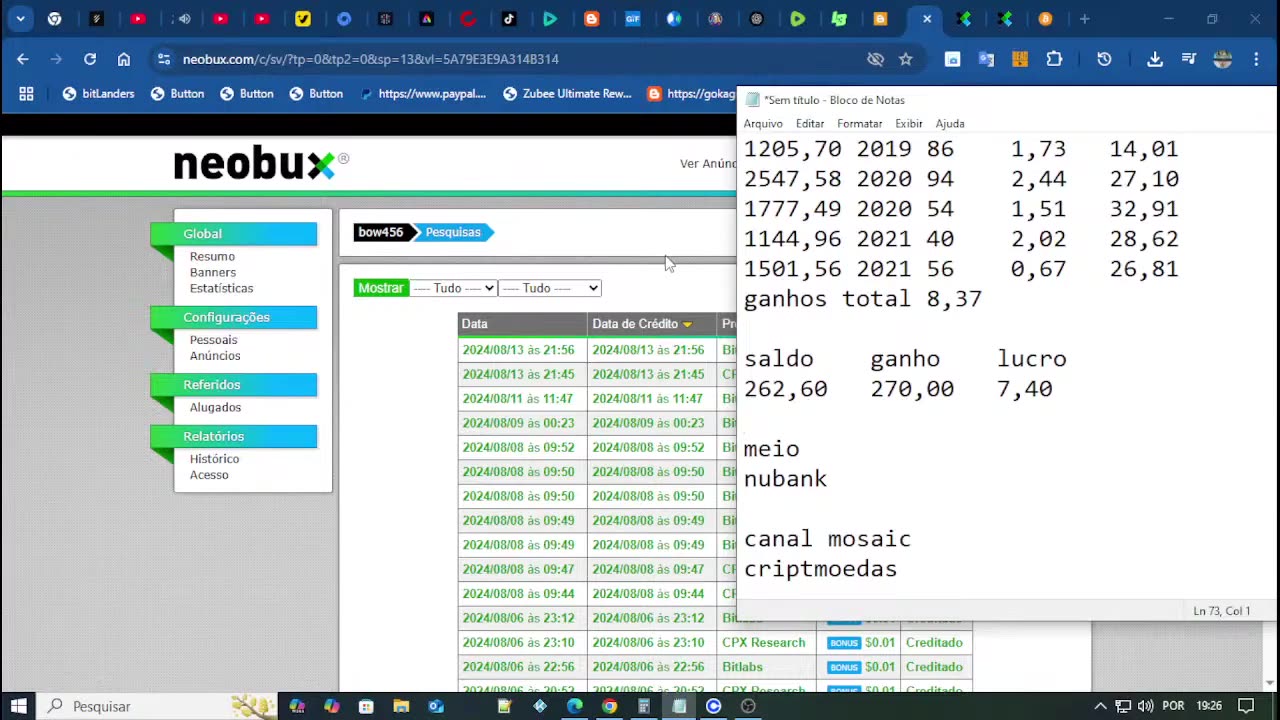Open Notepad's Exibir menu
The image size is (1280, 720).
coord(909,124)
